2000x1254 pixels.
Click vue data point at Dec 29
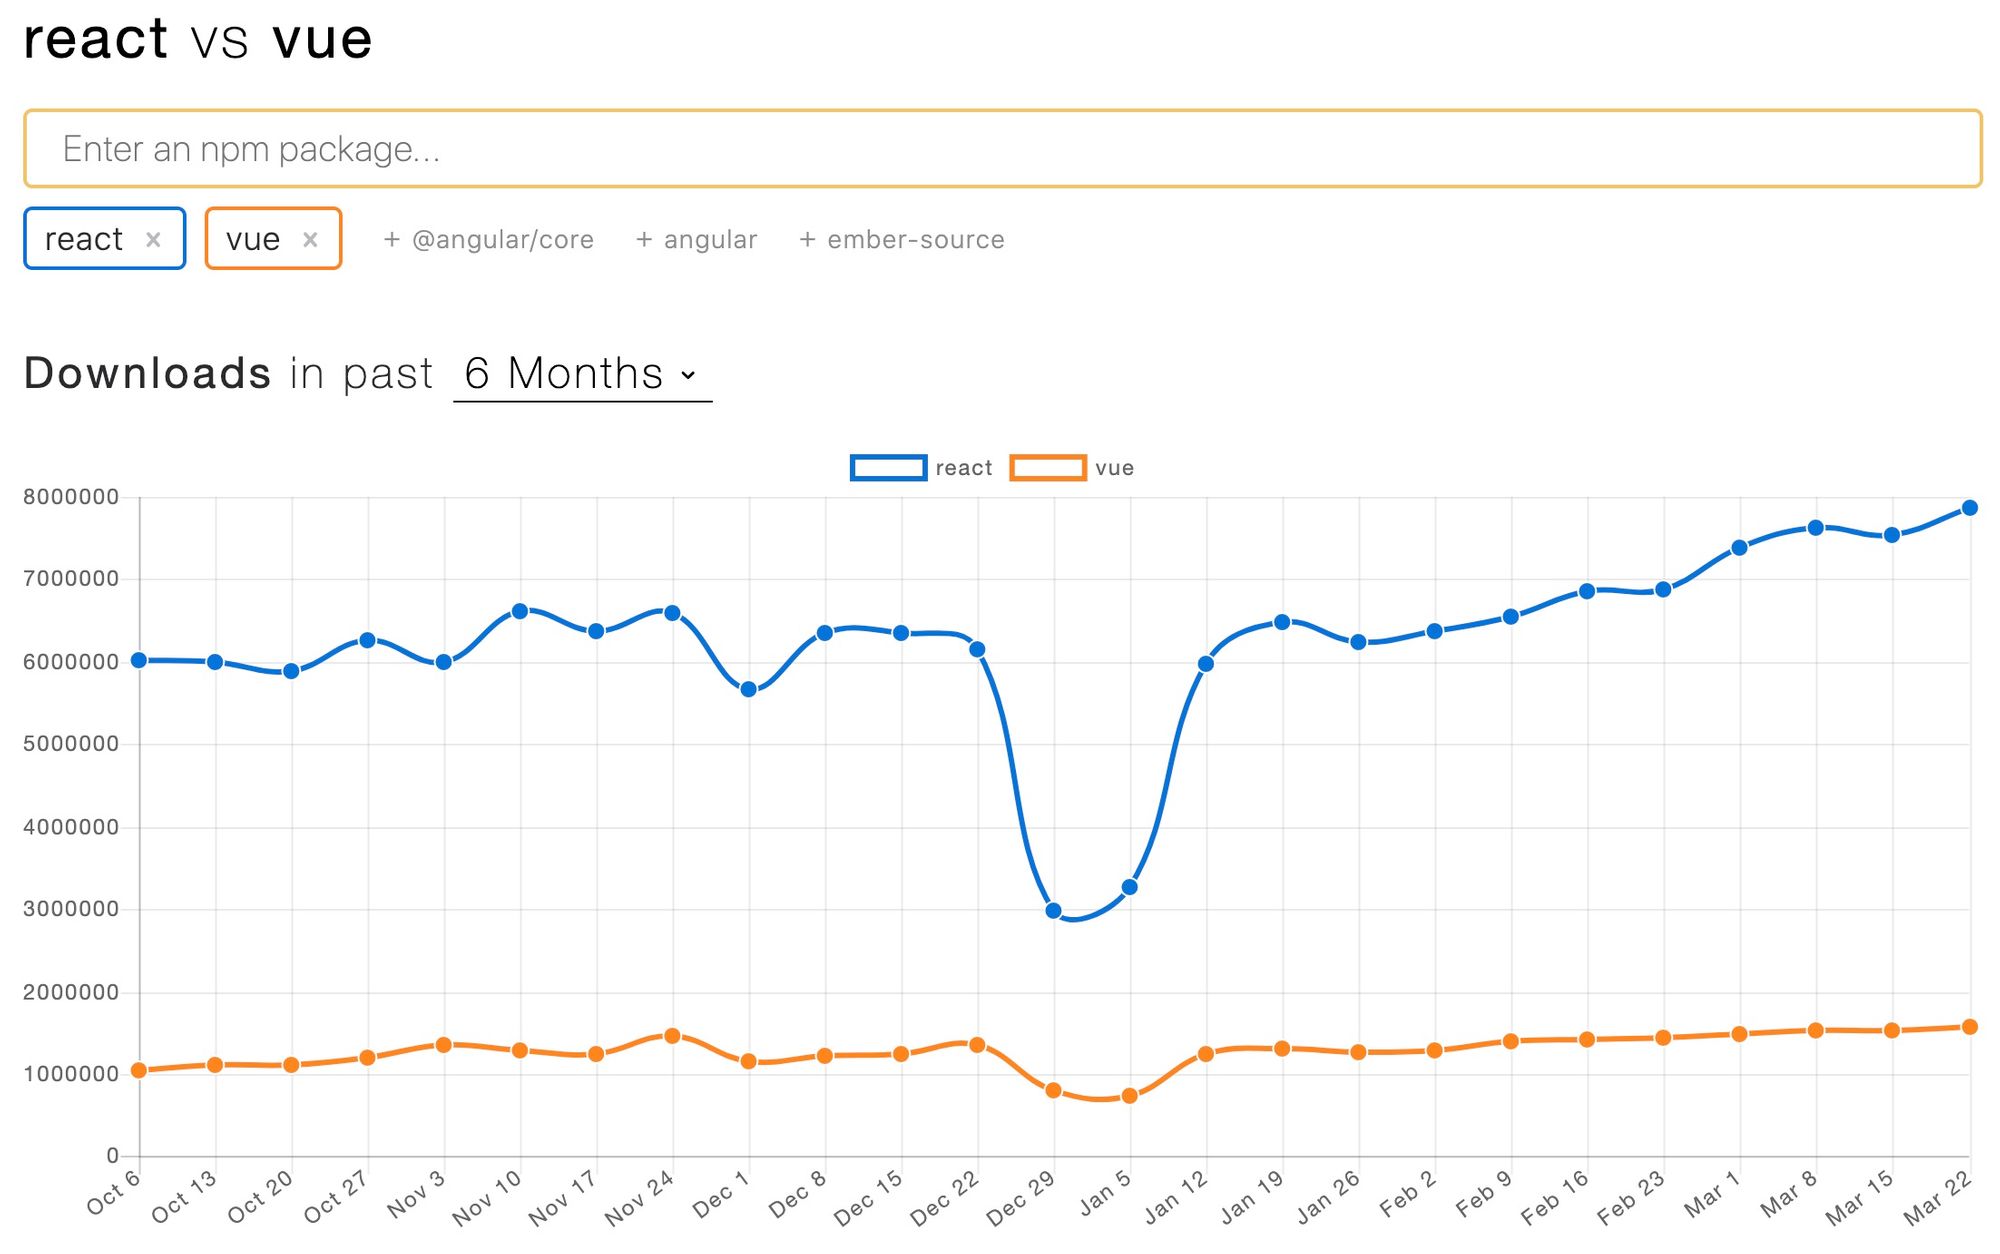(1053, 1090)
